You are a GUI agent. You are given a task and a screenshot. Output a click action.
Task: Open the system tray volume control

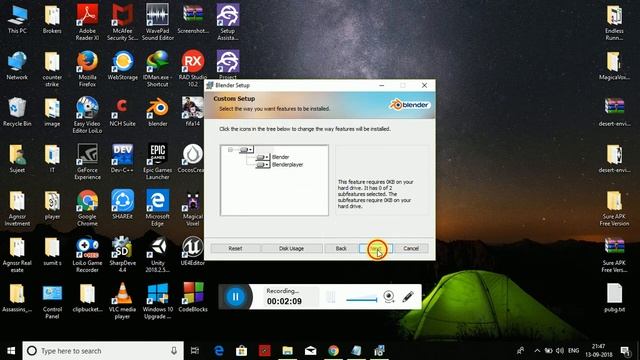[560, 351]
